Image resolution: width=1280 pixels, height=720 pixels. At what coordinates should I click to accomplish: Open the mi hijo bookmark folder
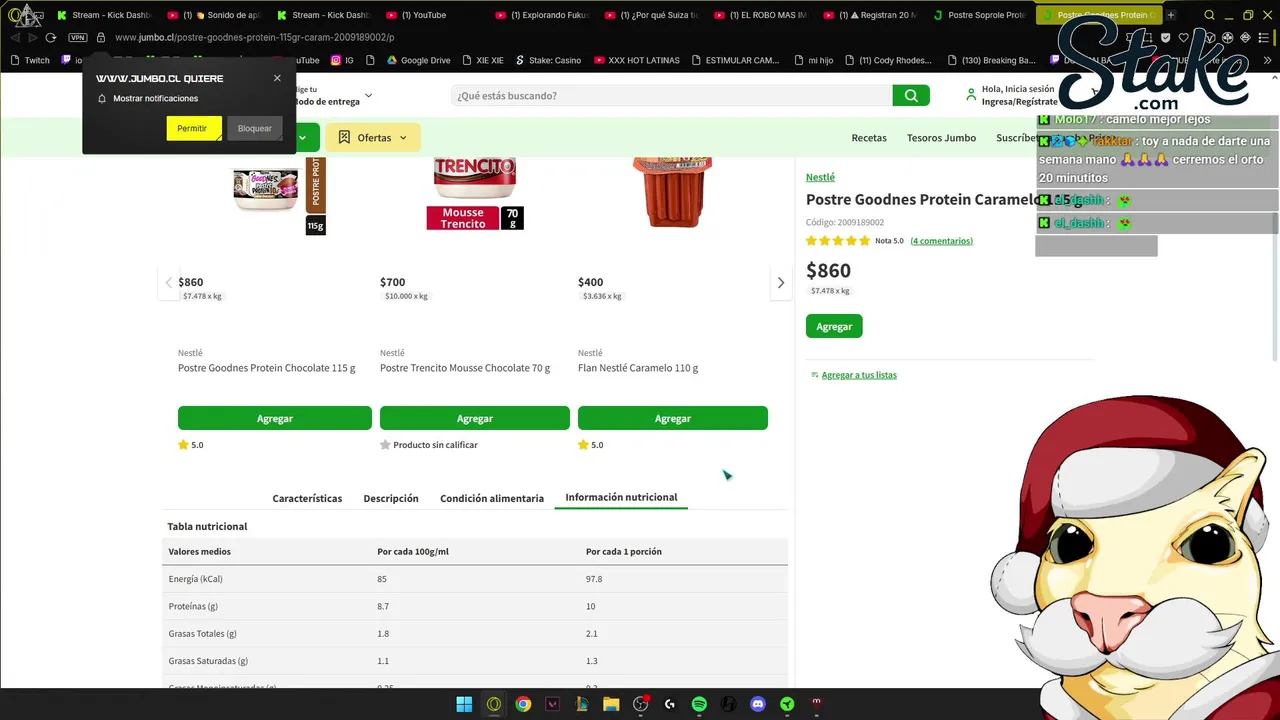813,60
